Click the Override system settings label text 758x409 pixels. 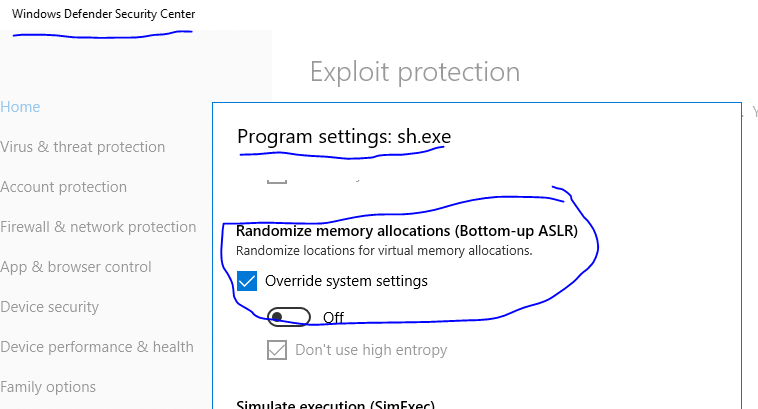(x=346, y=281)
